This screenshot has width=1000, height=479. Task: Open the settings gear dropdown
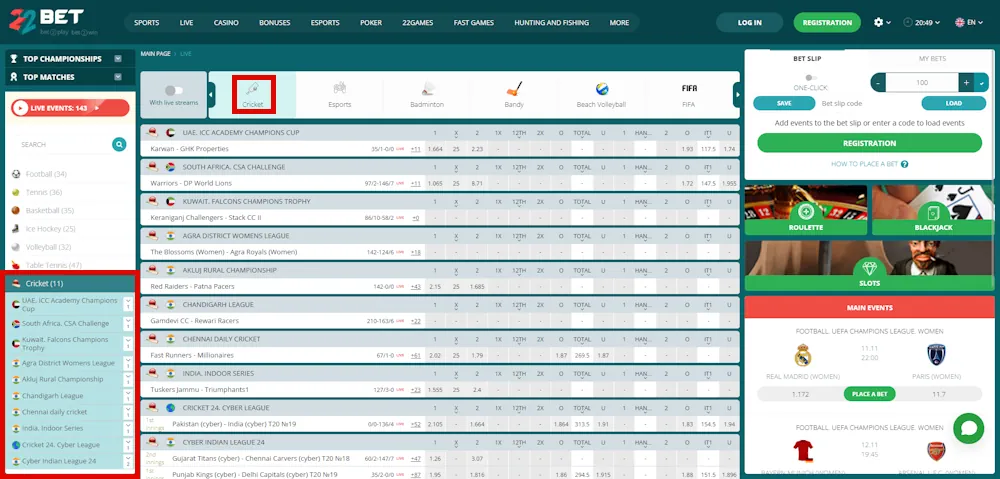(x=881, y=22)
